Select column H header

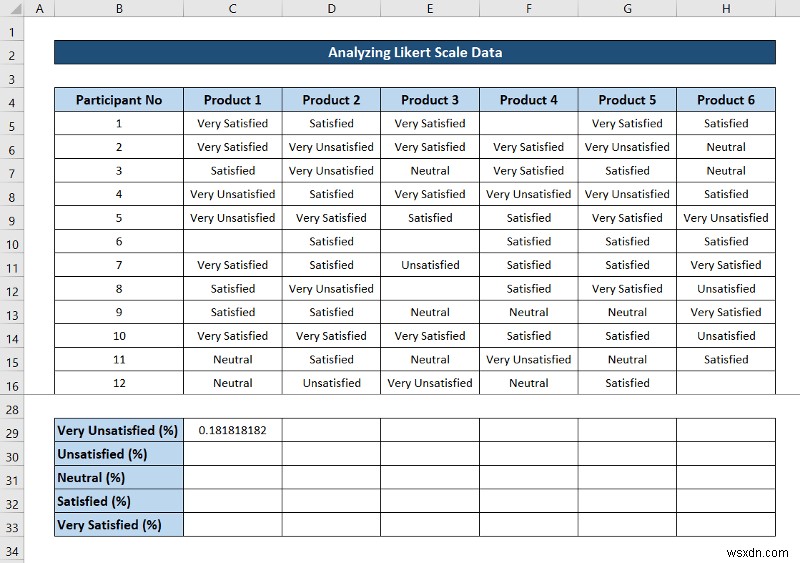726,8
